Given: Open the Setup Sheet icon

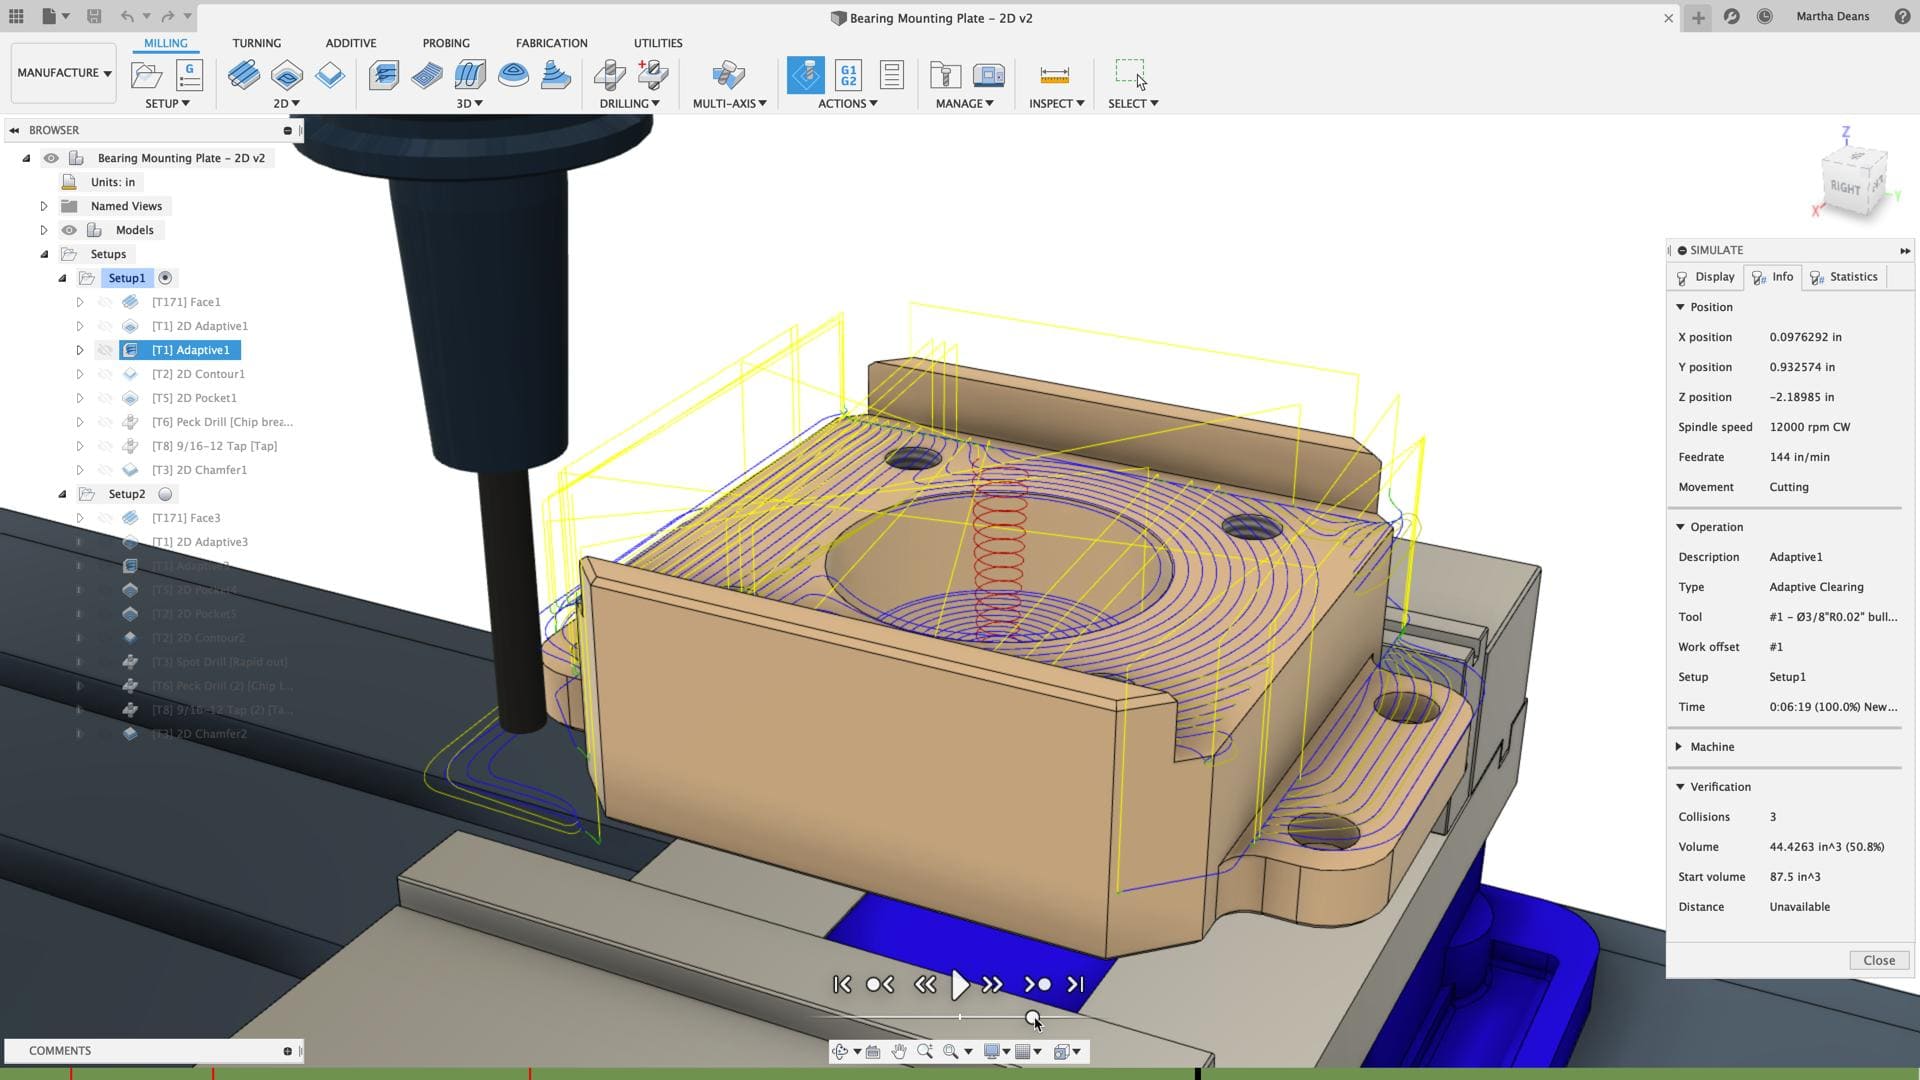Looking at the screenshot, I should click(x=891, y=76).
